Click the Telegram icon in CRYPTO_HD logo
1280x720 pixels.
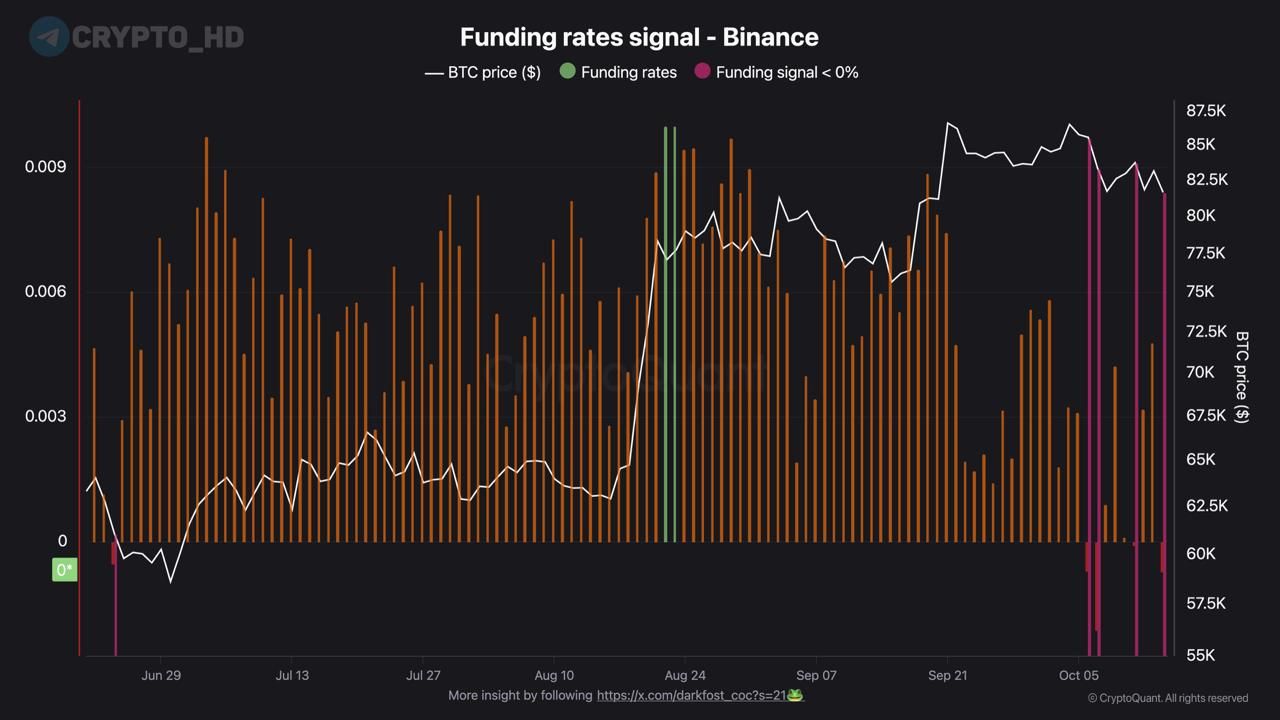[49, 37]
